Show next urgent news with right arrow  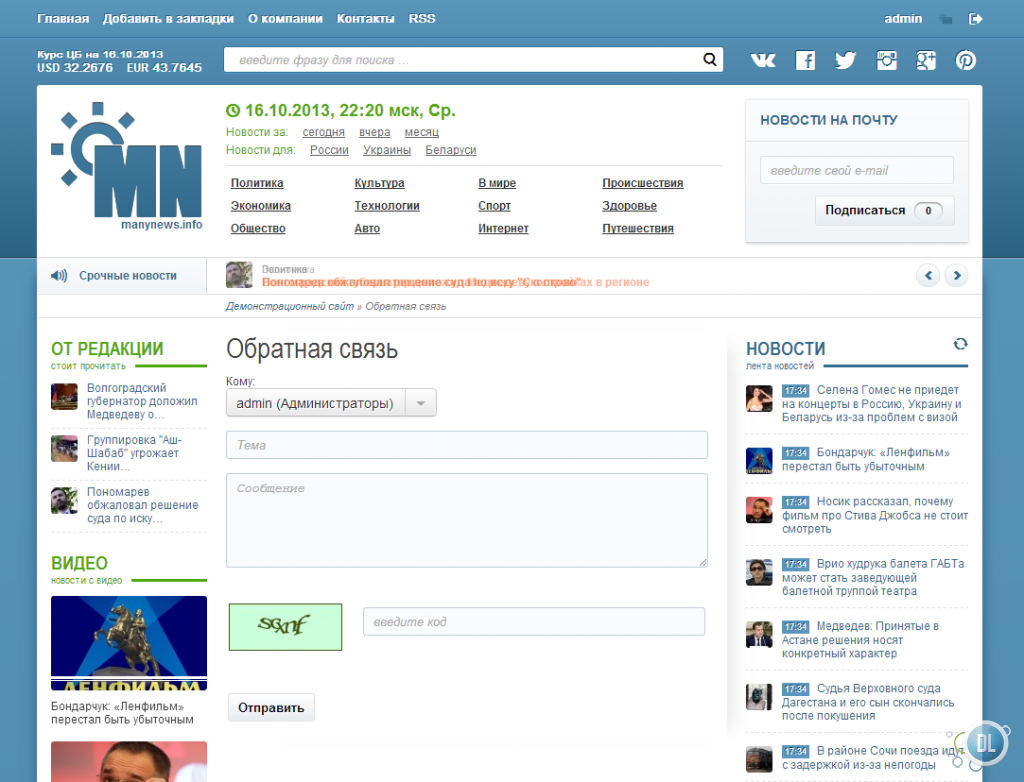[x=956, y=275]
